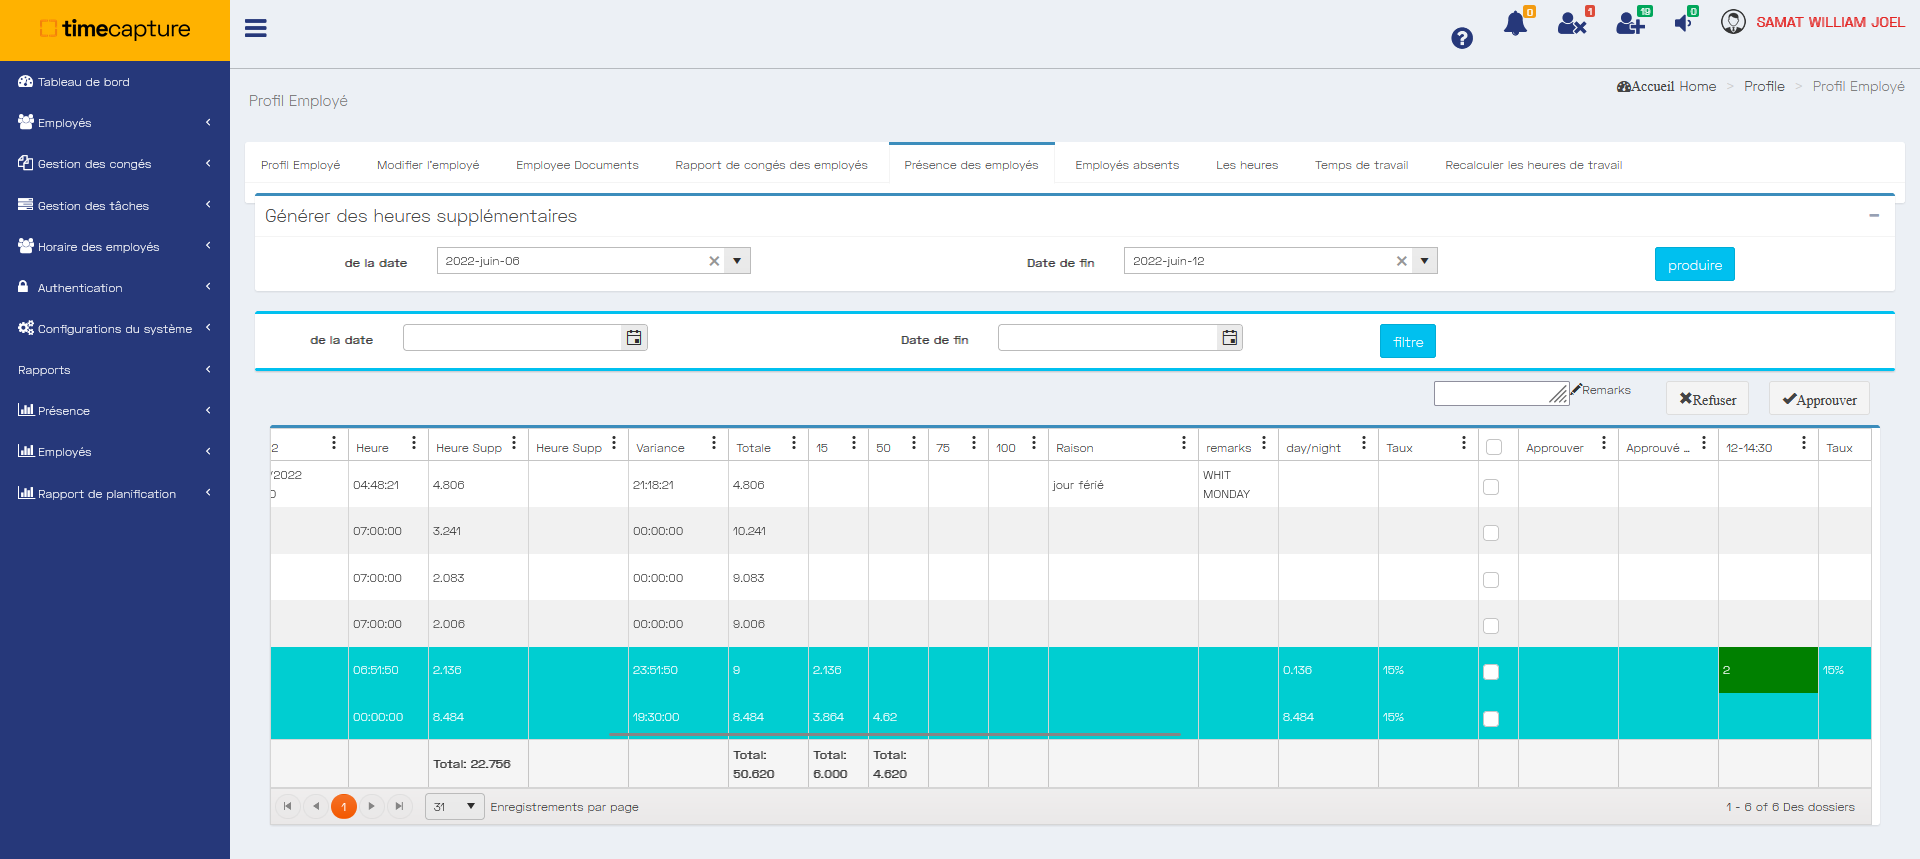Open the absent users icon with red badge
Screen dimensions: 1920x859
click(x=1573, y=23)
